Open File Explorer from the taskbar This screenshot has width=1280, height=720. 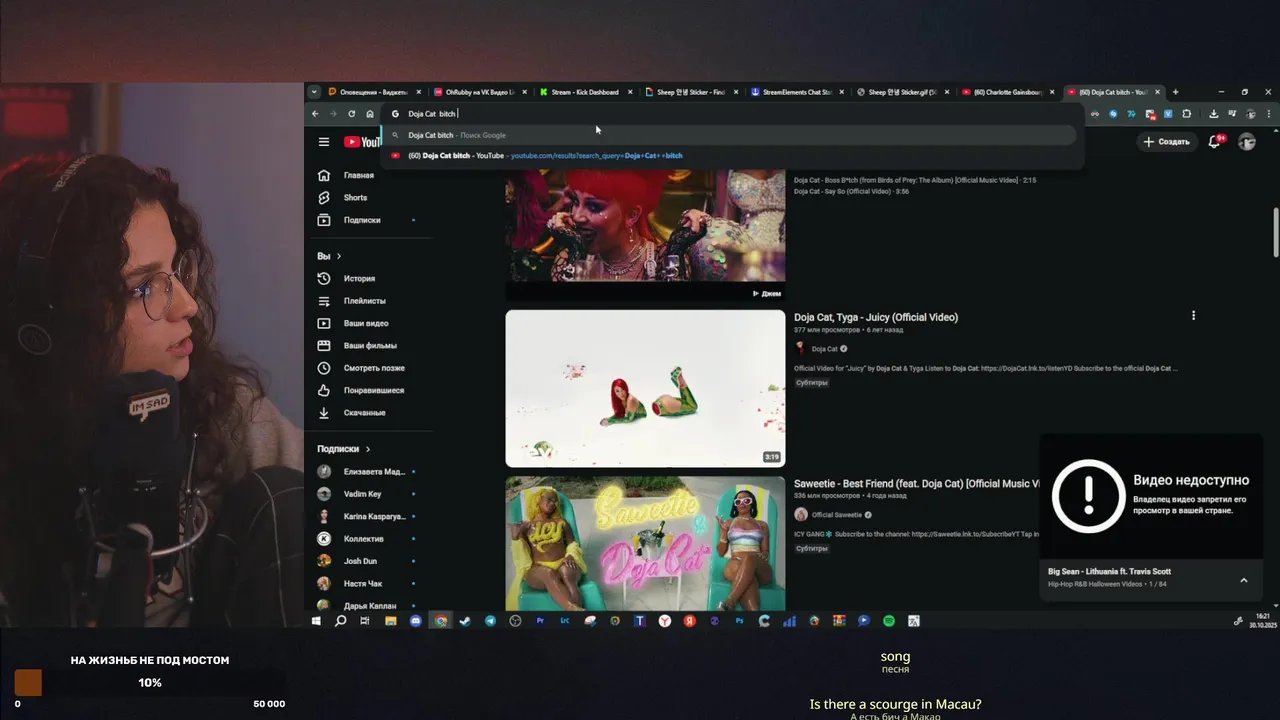[x=391, y=621]
